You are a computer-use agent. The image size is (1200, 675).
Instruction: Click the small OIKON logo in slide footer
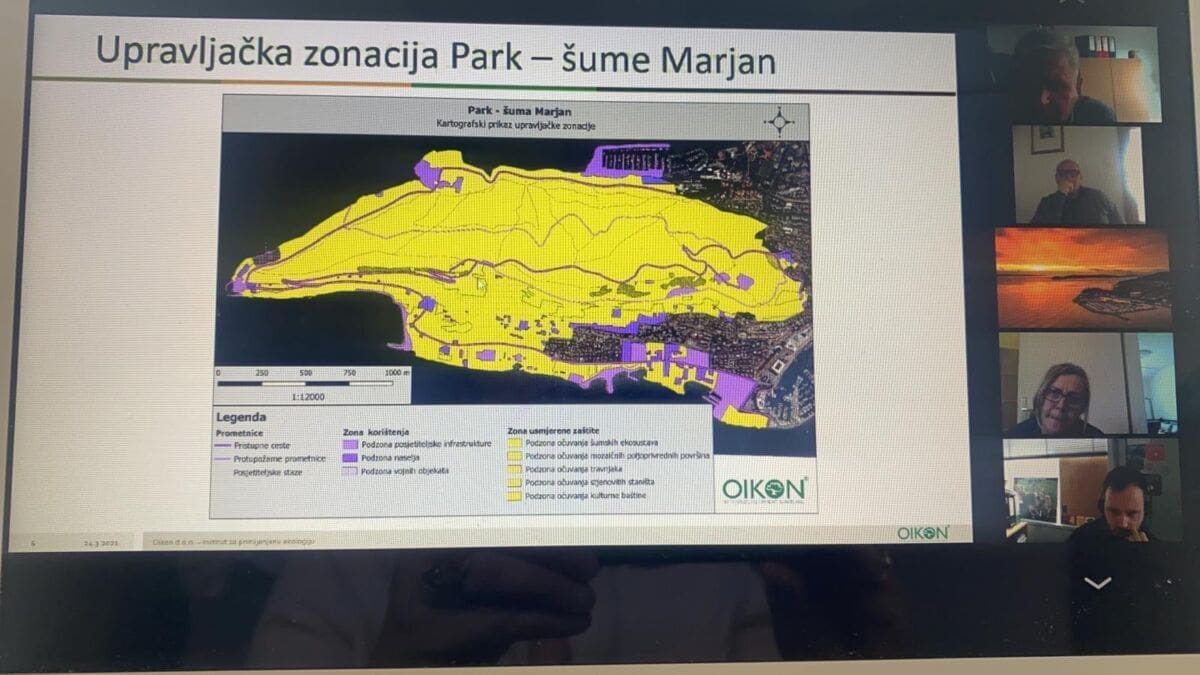tap(922, 533)
